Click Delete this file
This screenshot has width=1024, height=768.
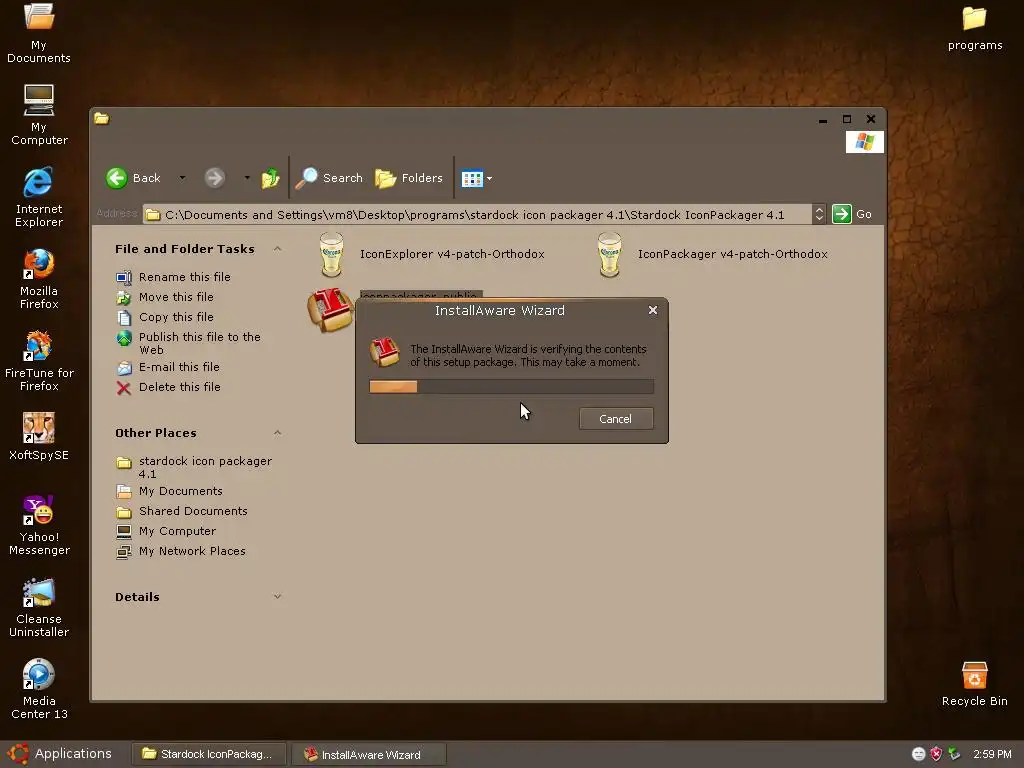click(x=168, y=387)
